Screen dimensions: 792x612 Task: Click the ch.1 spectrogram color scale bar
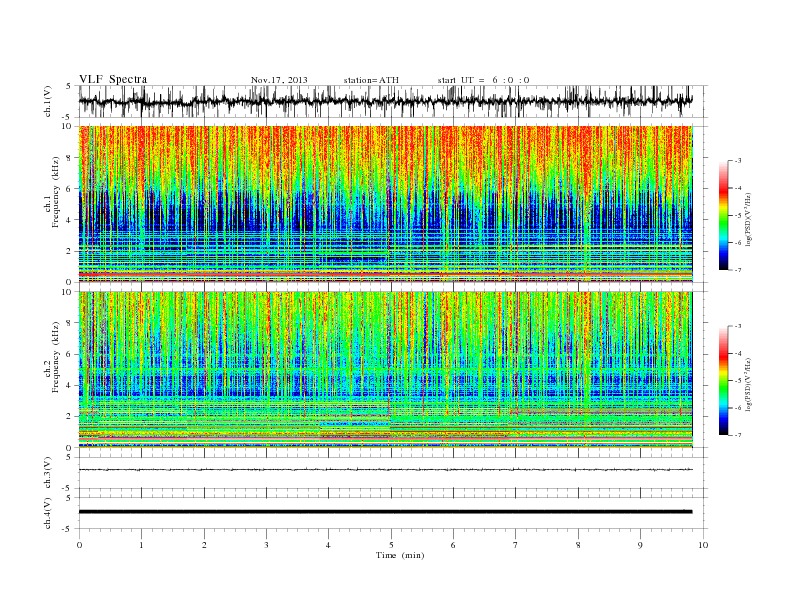(723, 215)
